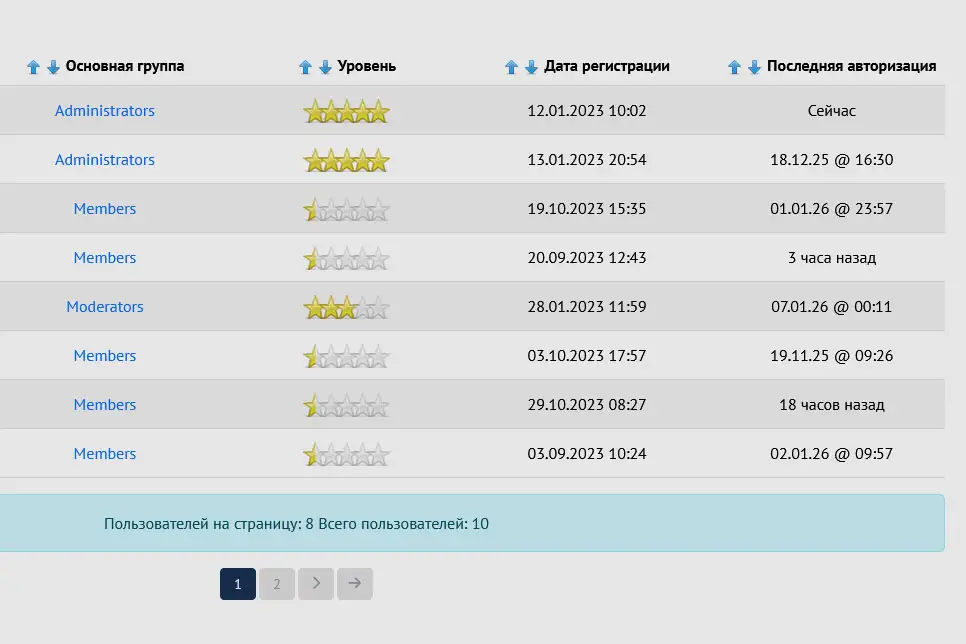Select page 2 of the user list
This screenshot has width=966, height=644.
click(277, 583)
